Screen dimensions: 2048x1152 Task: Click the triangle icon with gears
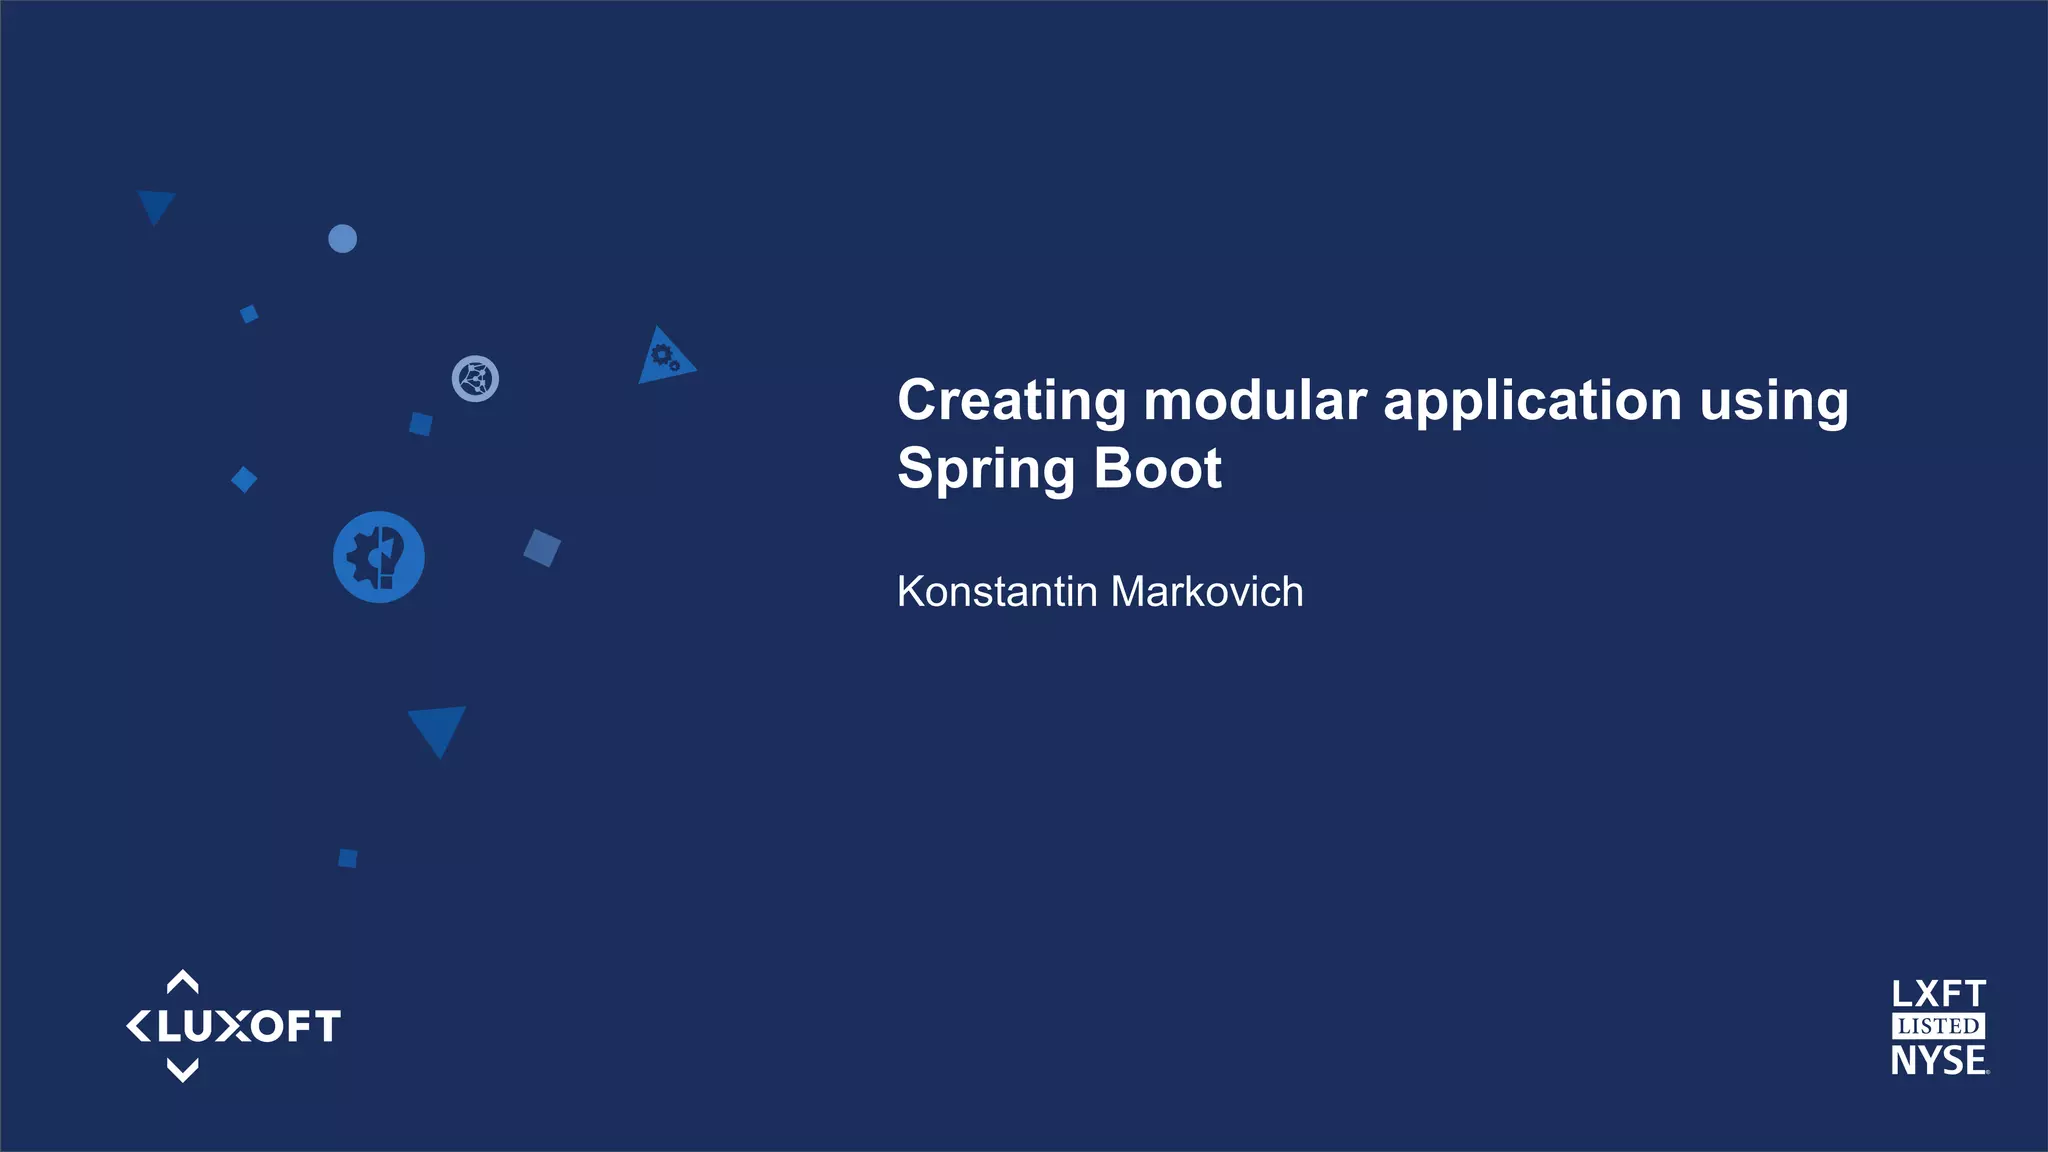(x=666, y=356)
